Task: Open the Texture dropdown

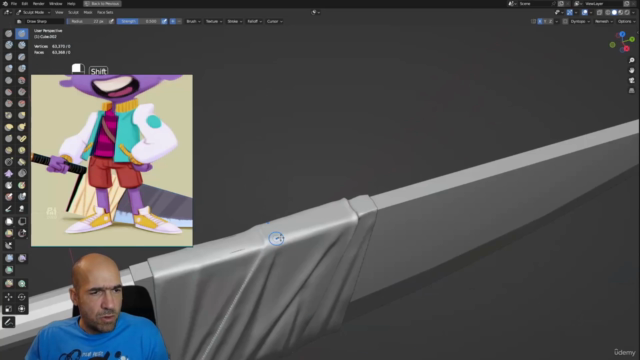Action: tap(213, 21)
